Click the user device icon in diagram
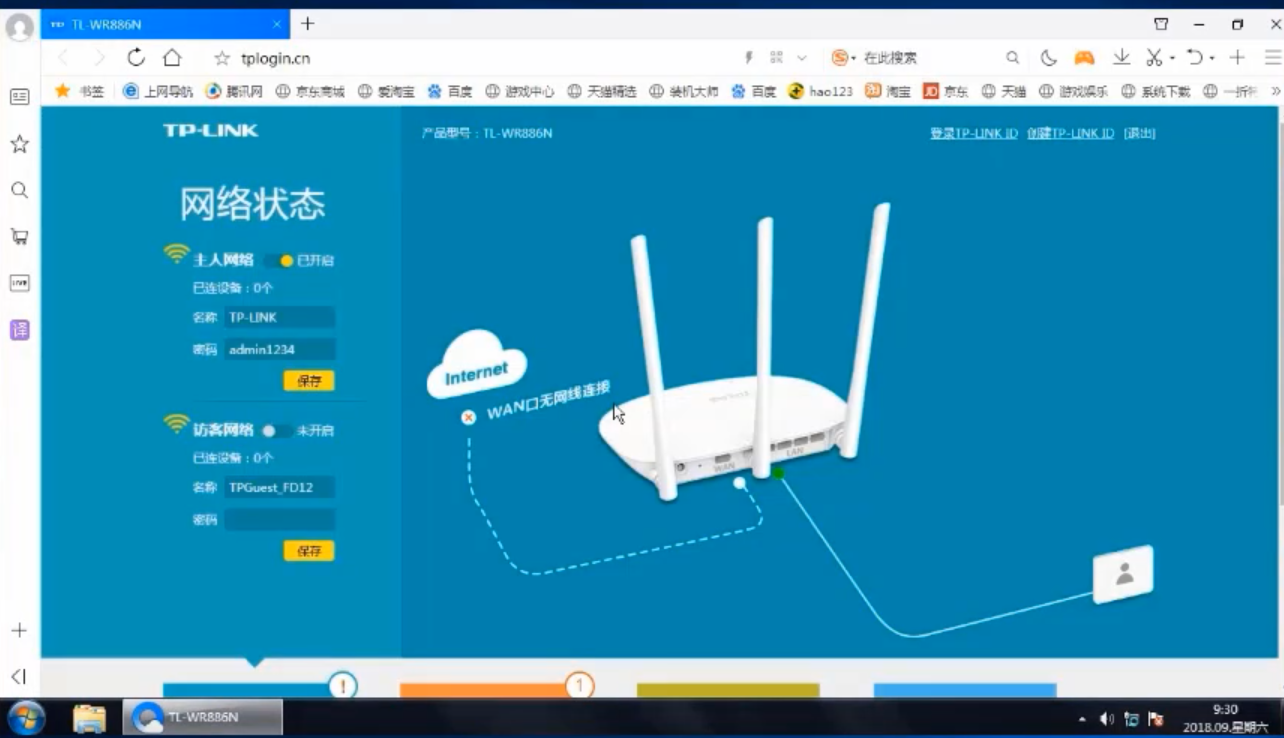 (1124, 574)
